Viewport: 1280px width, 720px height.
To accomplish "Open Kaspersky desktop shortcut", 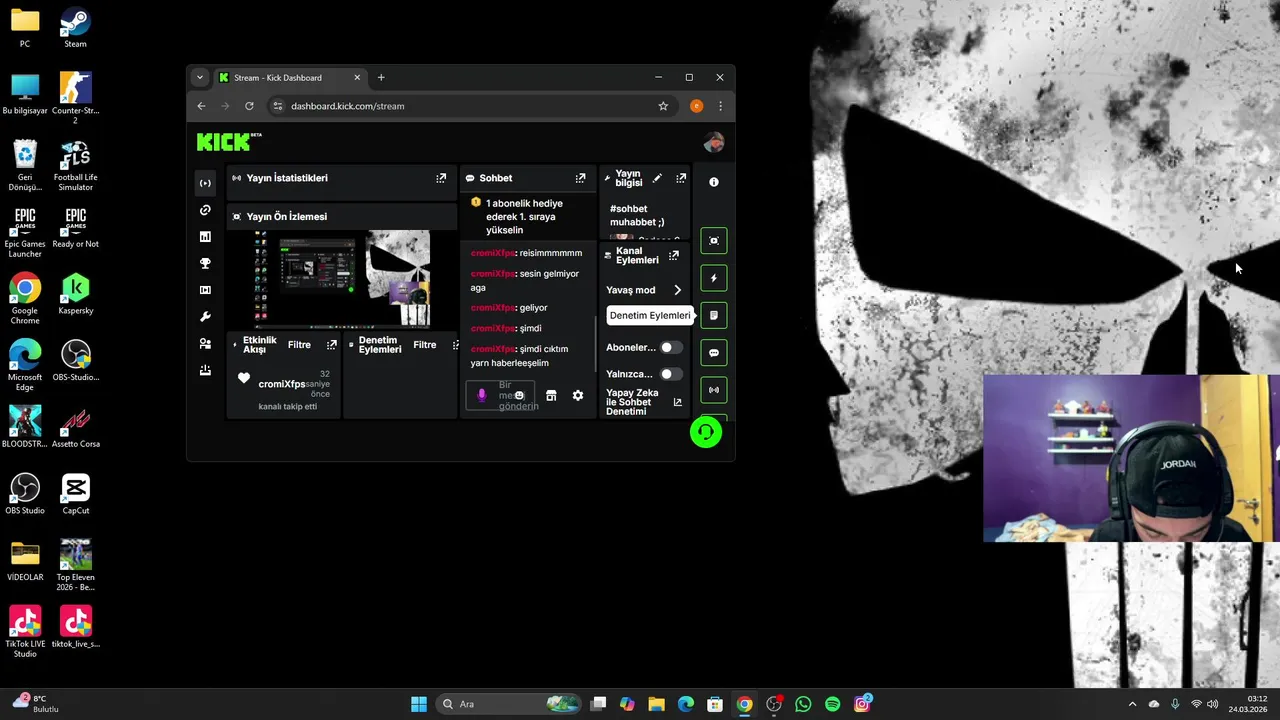I will tap(76, 294).
